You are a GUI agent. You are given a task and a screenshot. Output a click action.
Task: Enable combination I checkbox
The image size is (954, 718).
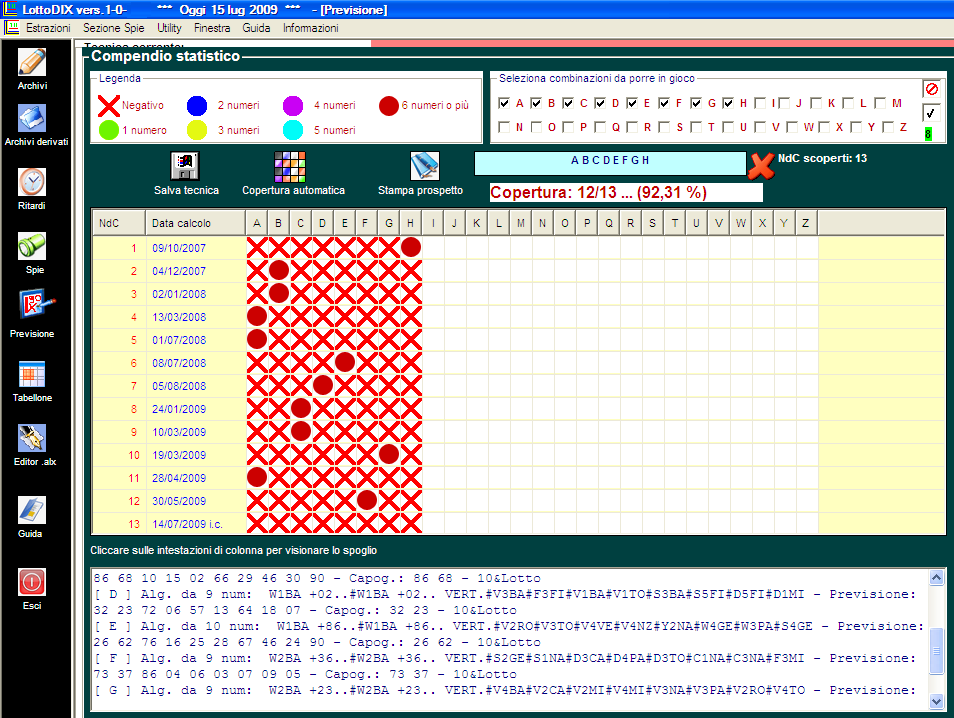click(761, 103)
